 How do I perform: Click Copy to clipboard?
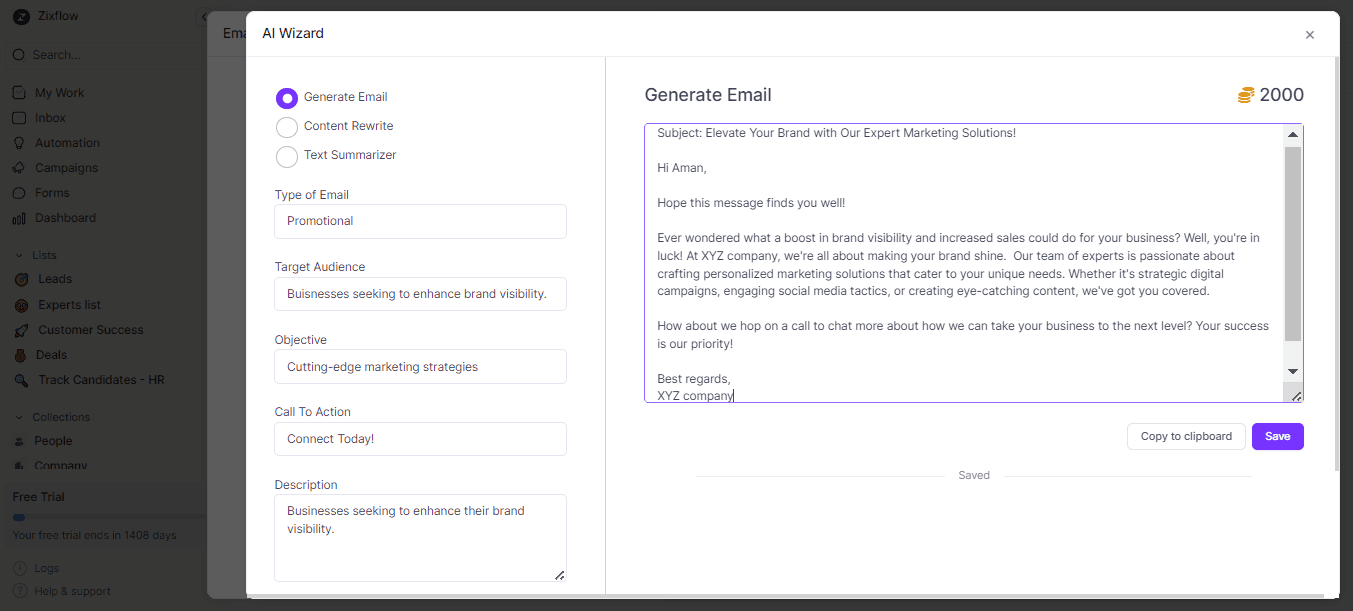pyautogui.click(x=1186, y=436)
